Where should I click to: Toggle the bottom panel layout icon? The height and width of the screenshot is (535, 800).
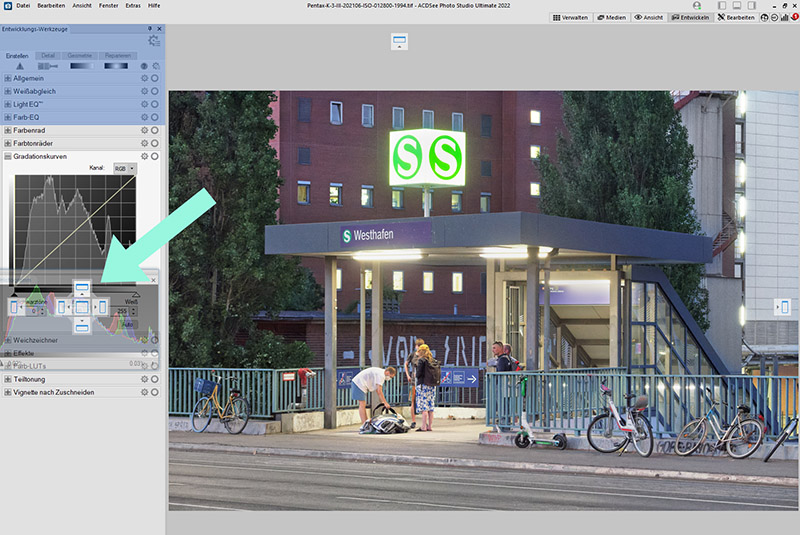(737, 6)
